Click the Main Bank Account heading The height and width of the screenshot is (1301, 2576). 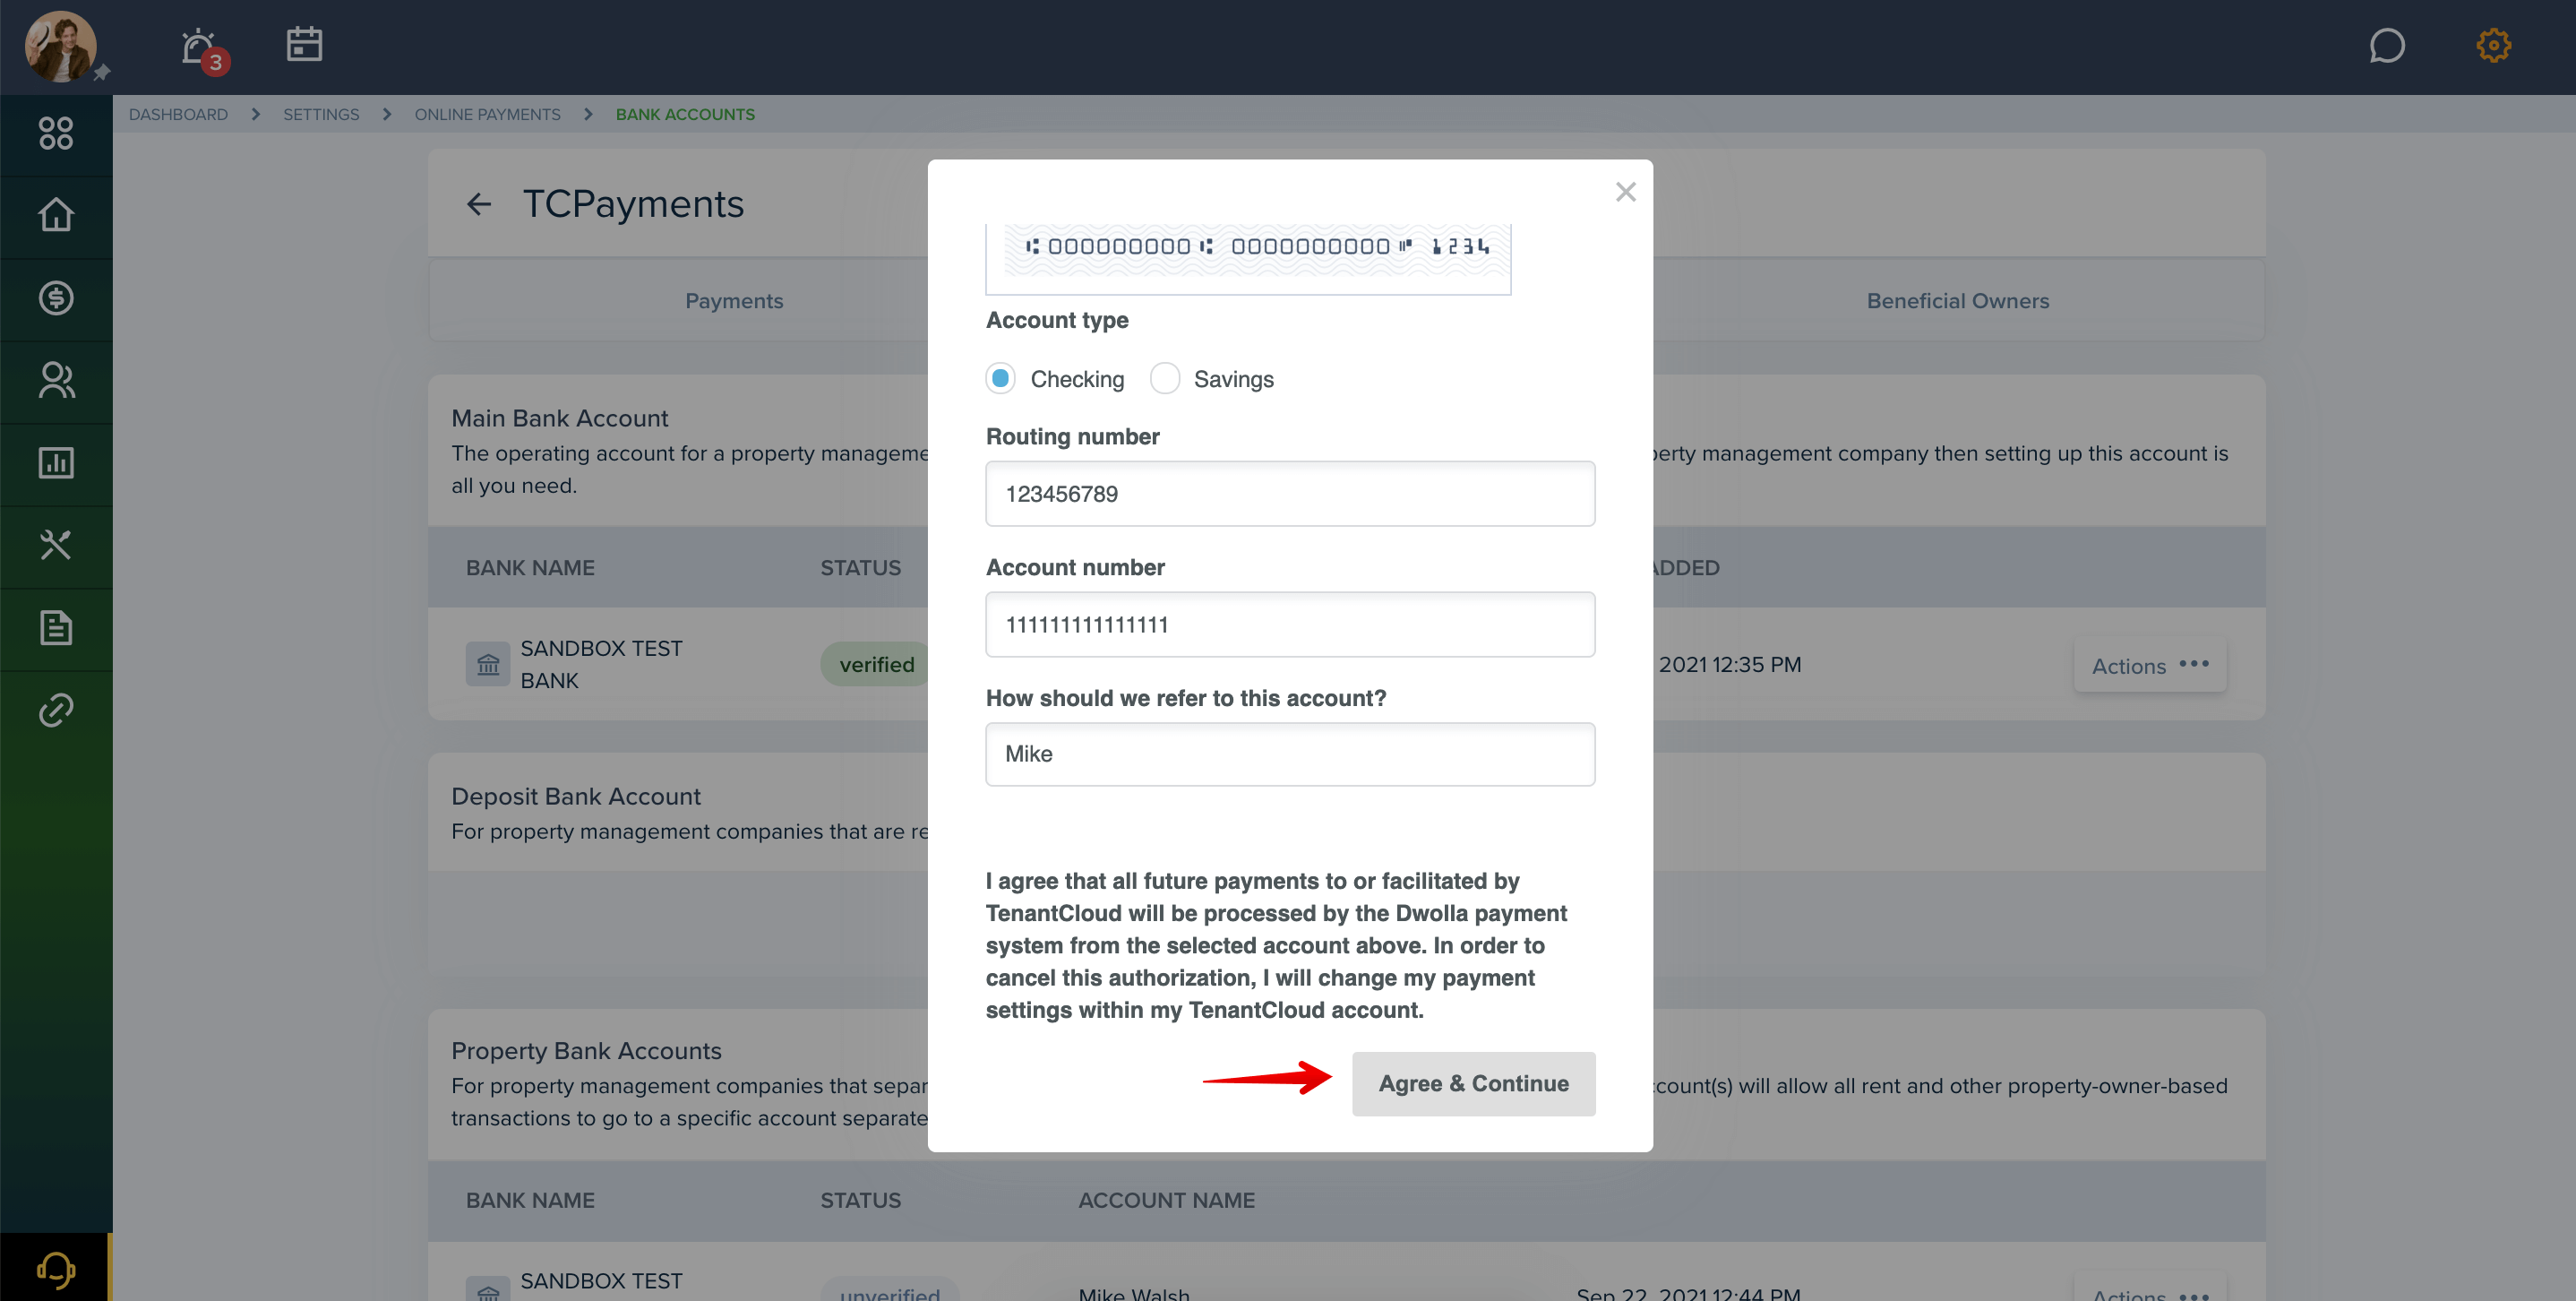click(559, 418)
